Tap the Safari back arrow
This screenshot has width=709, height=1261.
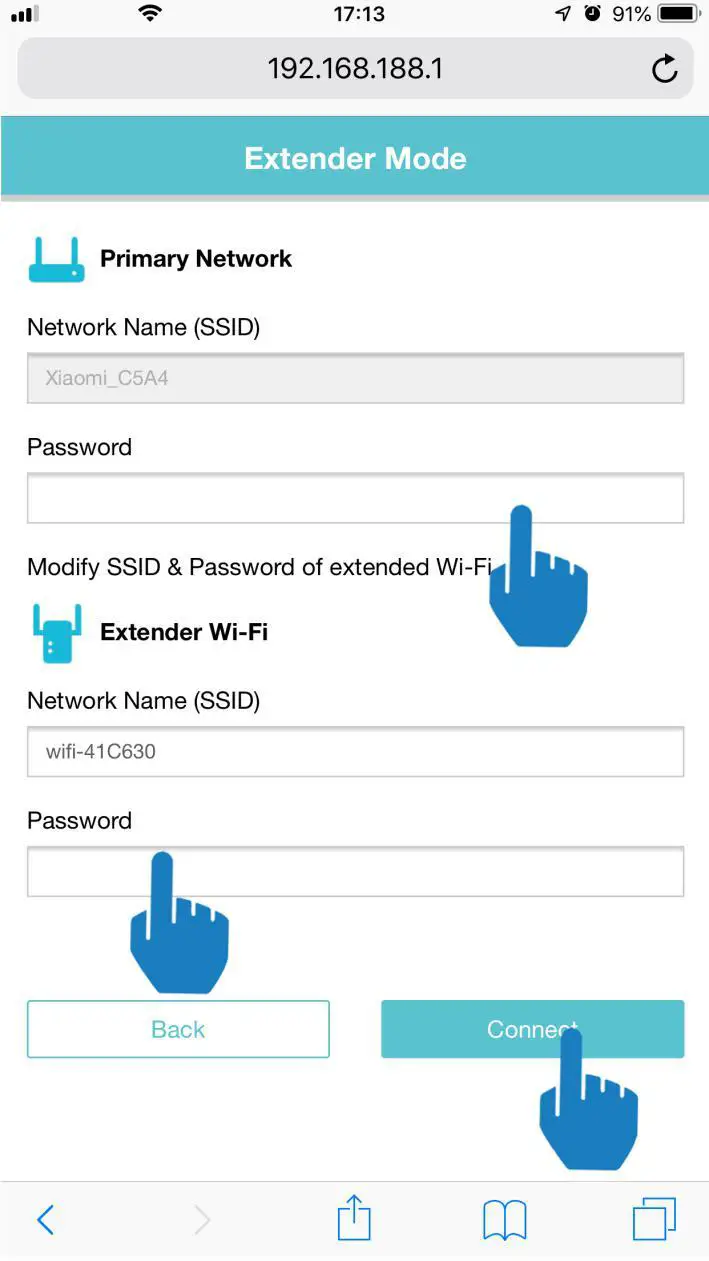tap(45, 1220)
